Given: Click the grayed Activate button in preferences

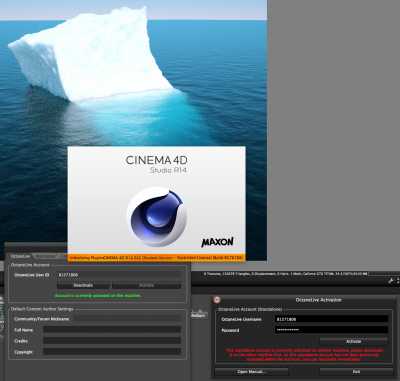Looking at the screenshot, I should [x=146, y=285].
